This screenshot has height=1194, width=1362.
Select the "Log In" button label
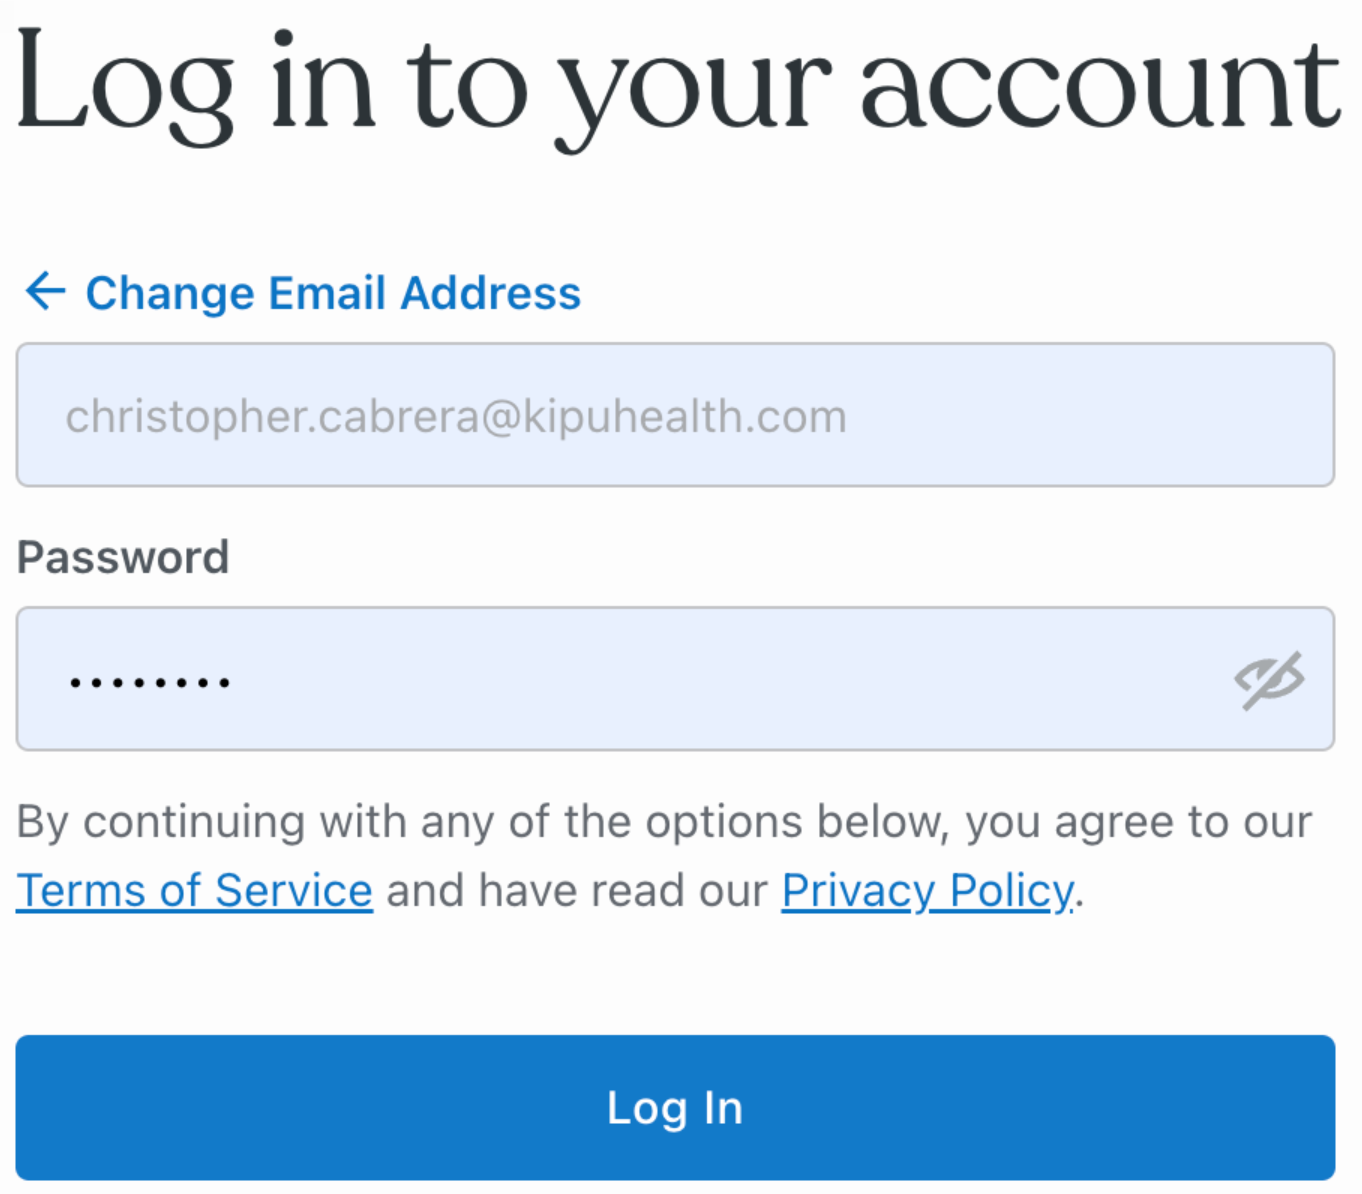[675, 1108]
